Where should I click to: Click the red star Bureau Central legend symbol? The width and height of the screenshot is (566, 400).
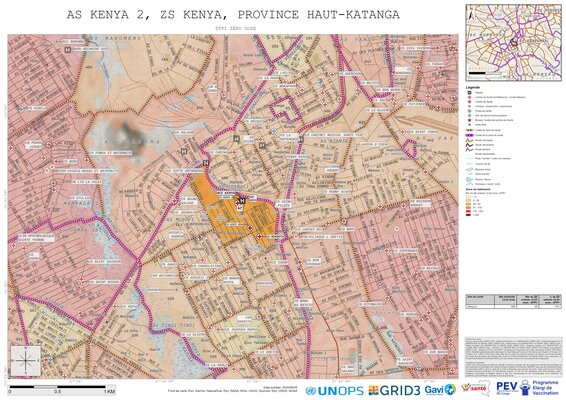(470, 120)
